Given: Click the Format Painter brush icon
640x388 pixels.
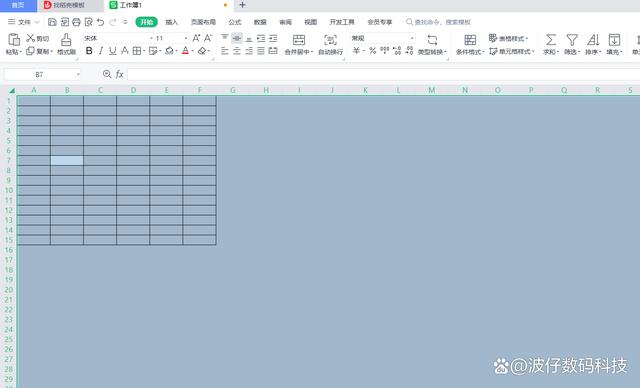Looking at the screenshot, I should [x=66, y=40].
